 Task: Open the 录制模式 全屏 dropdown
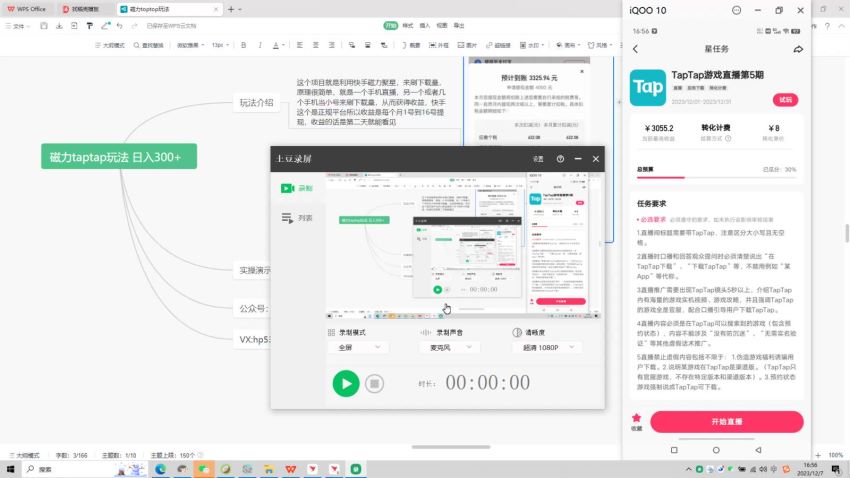click(x=358, y=347)
